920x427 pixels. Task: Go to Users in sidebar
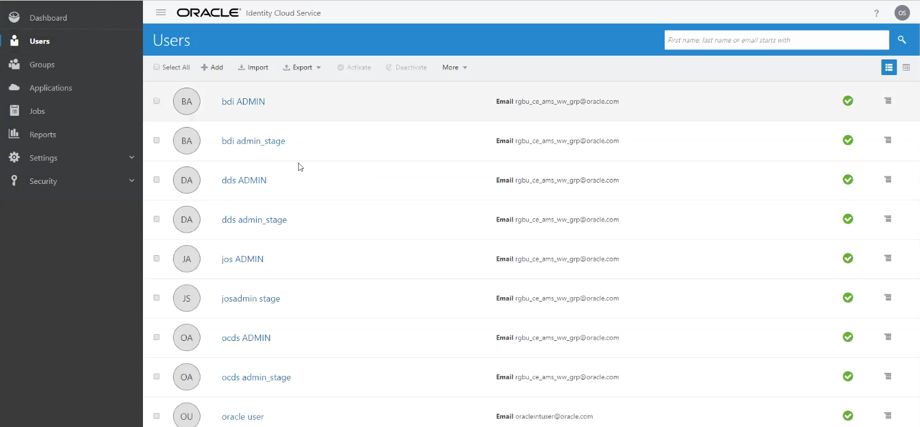pos(39,41)
